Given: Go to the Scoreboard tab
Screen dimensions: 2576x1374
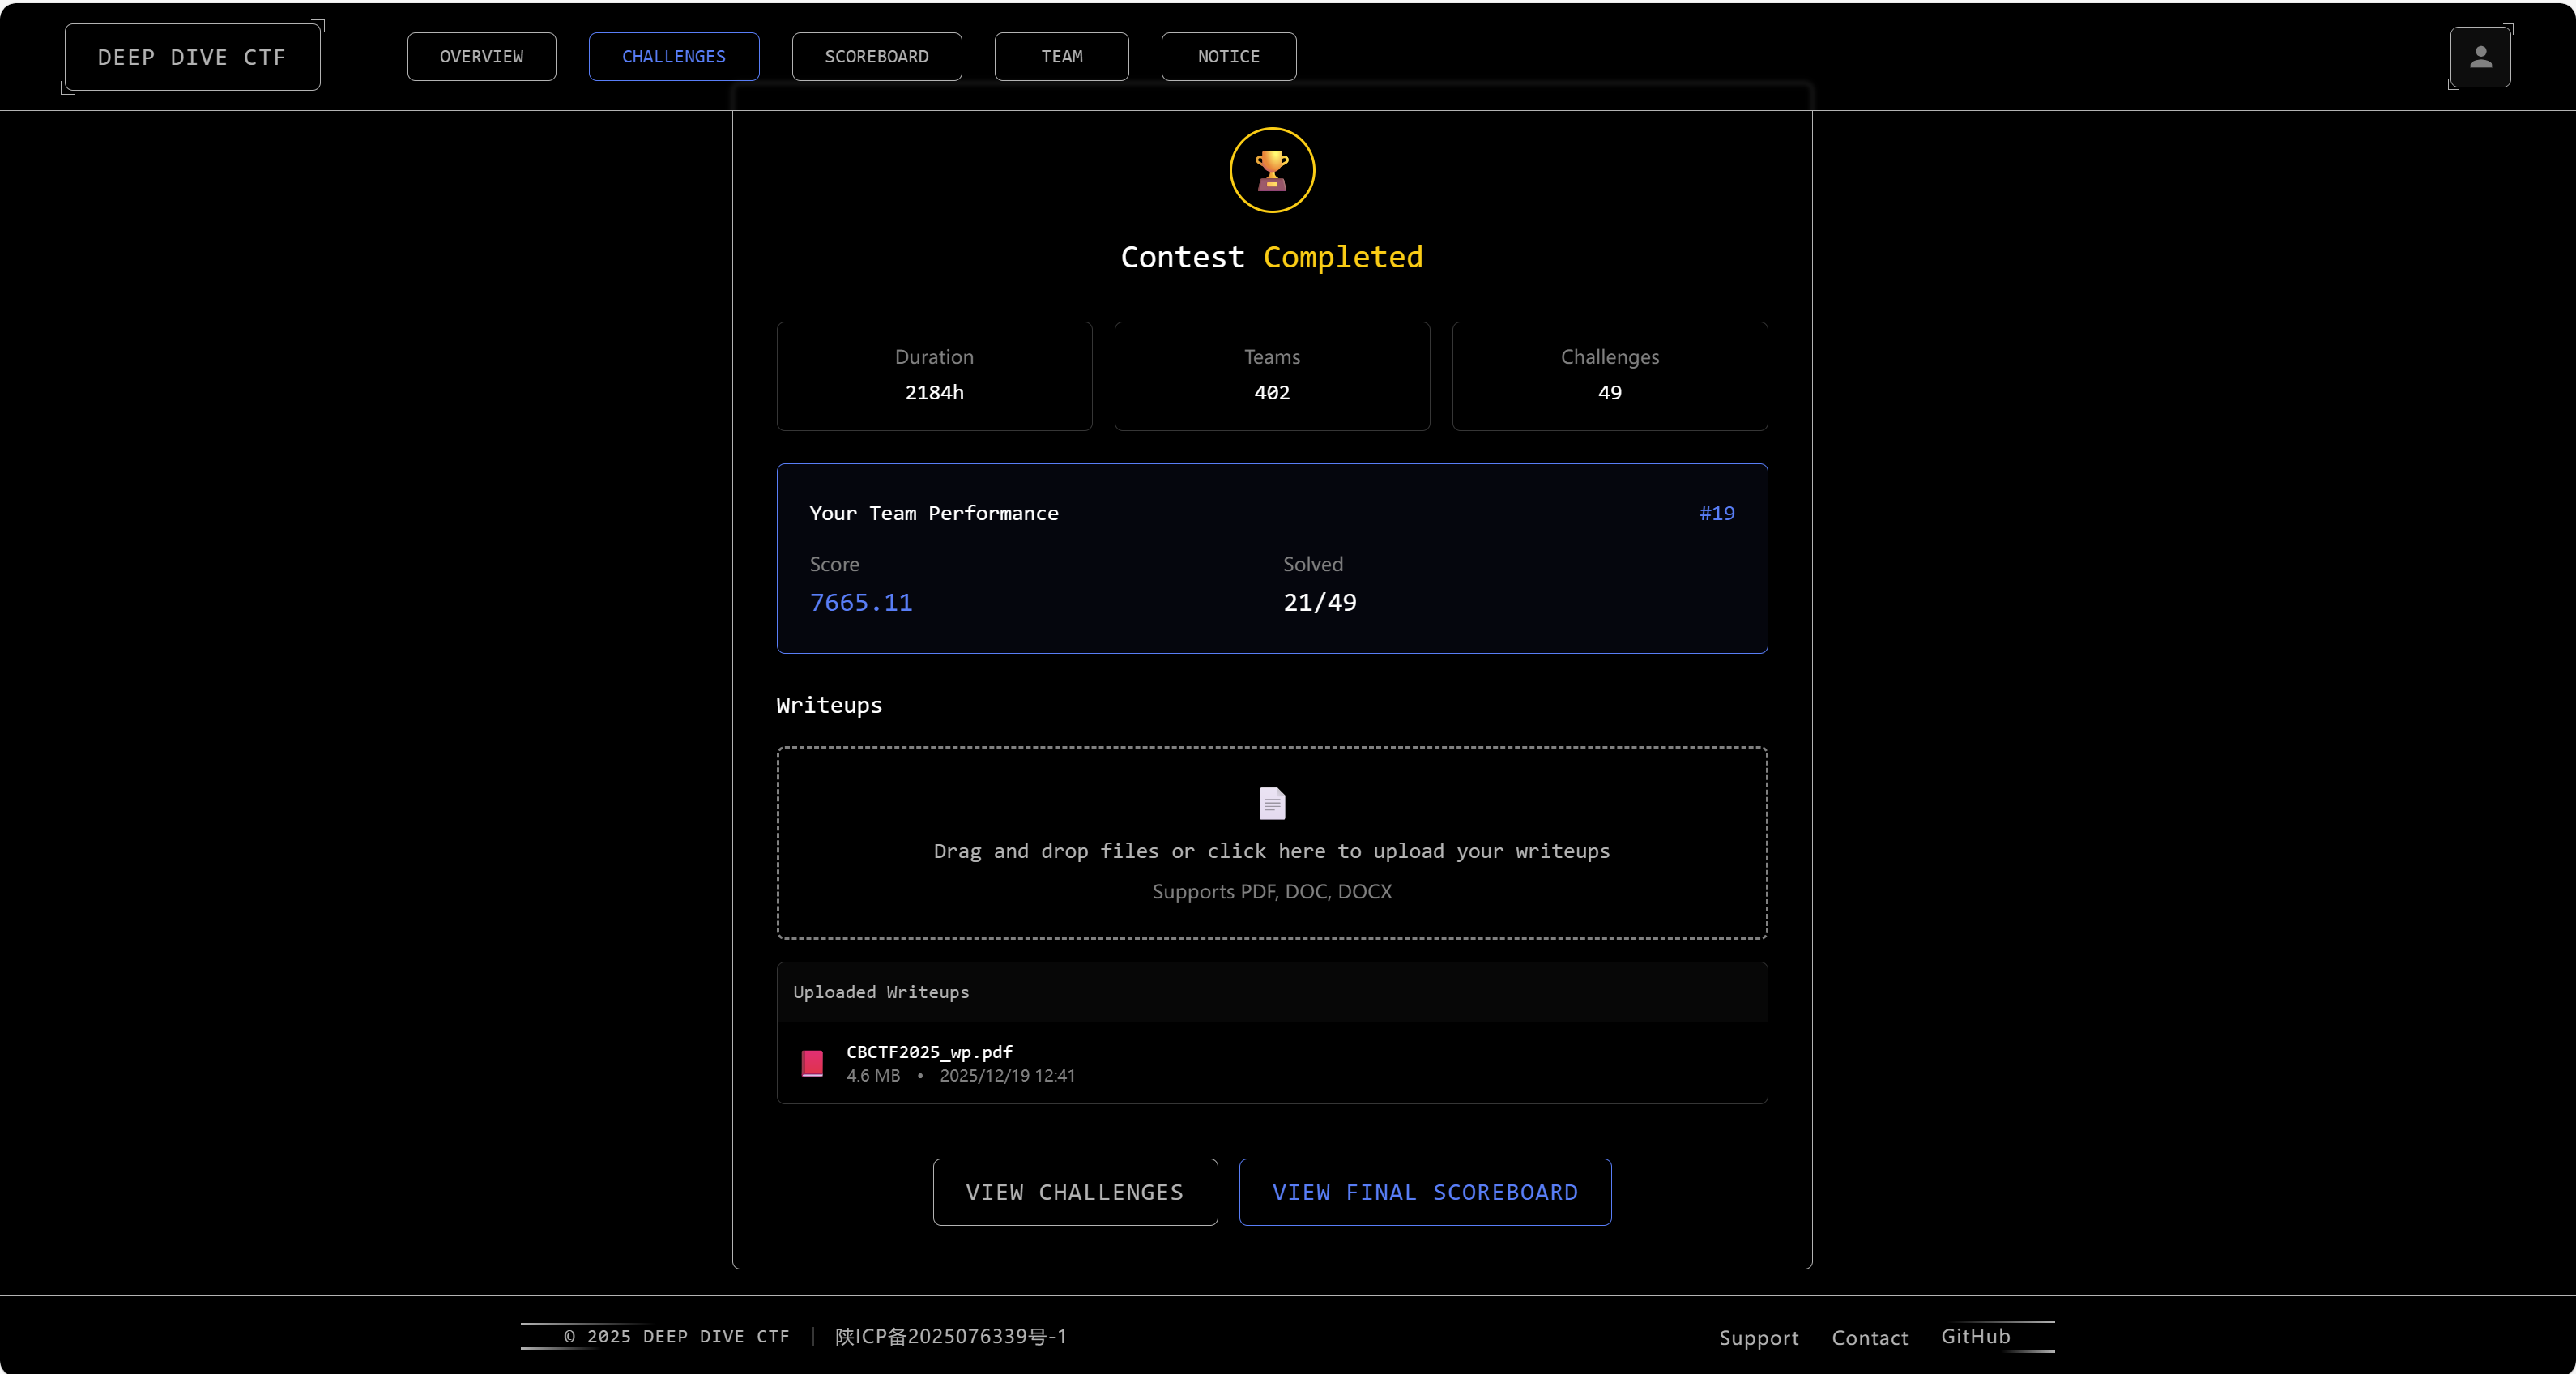Looking at the screenshot, I should tap(876, 57).
